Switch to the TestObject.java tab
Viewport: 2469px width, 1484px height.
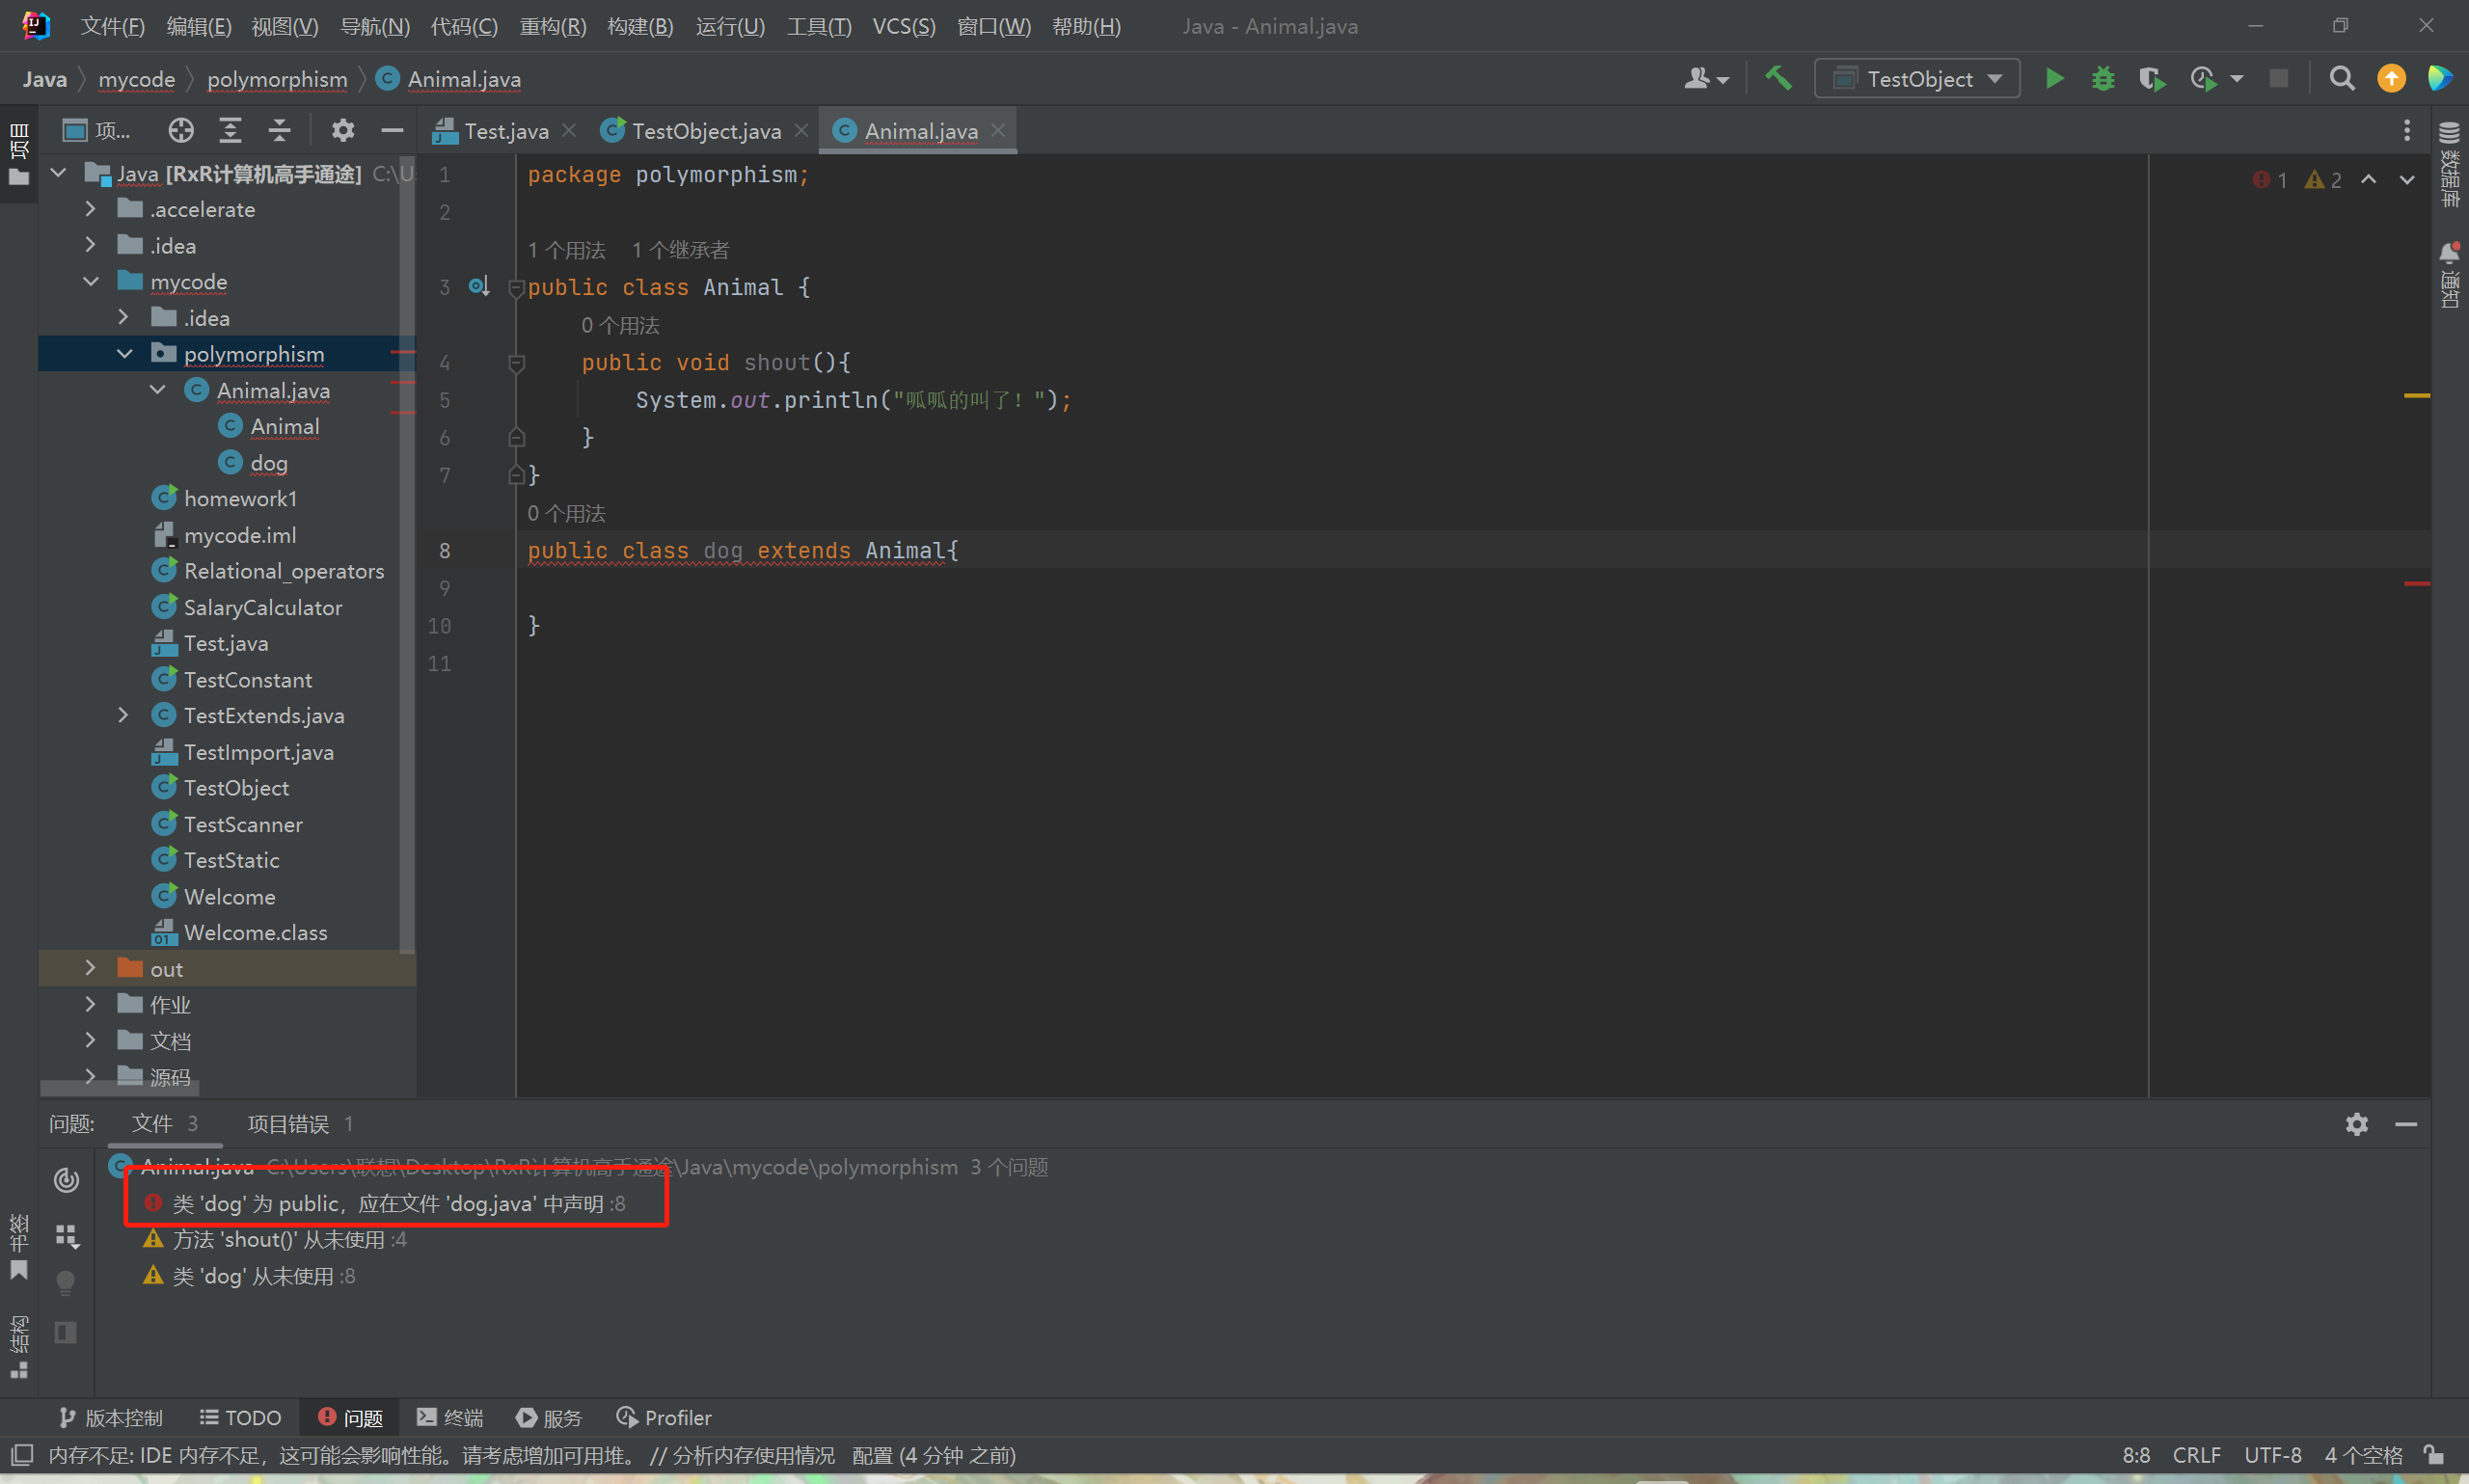coord(705,131)
